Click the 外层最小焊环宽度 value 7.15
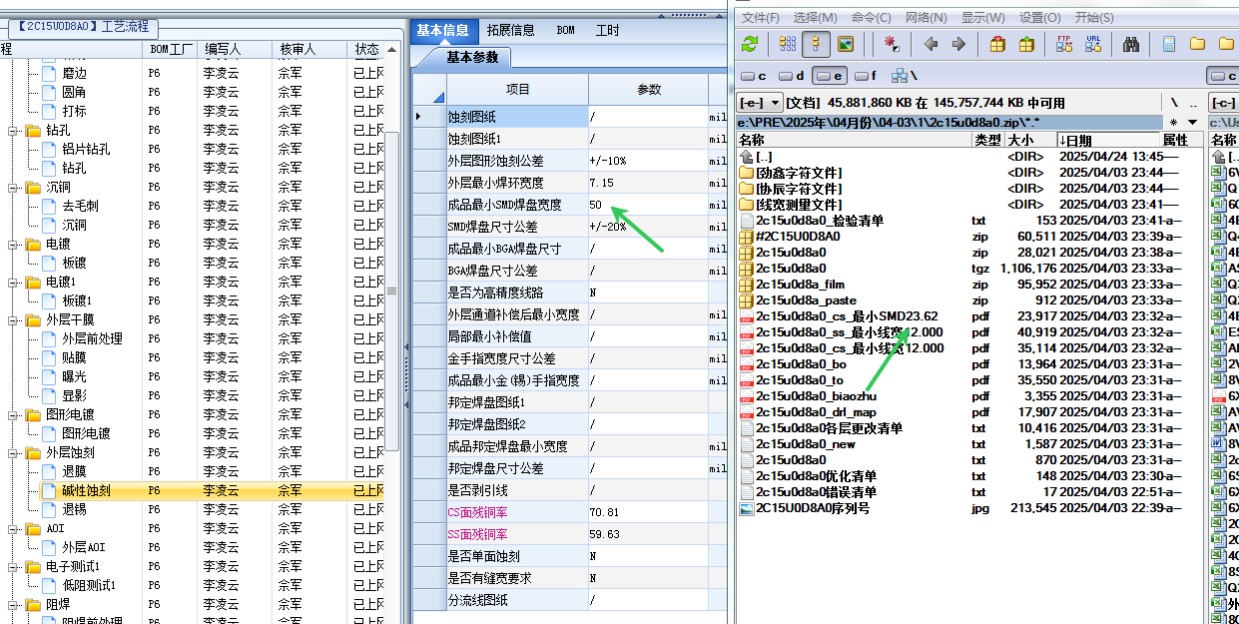The width and height of the screenshot is (1239, 624). coord(647,183)
